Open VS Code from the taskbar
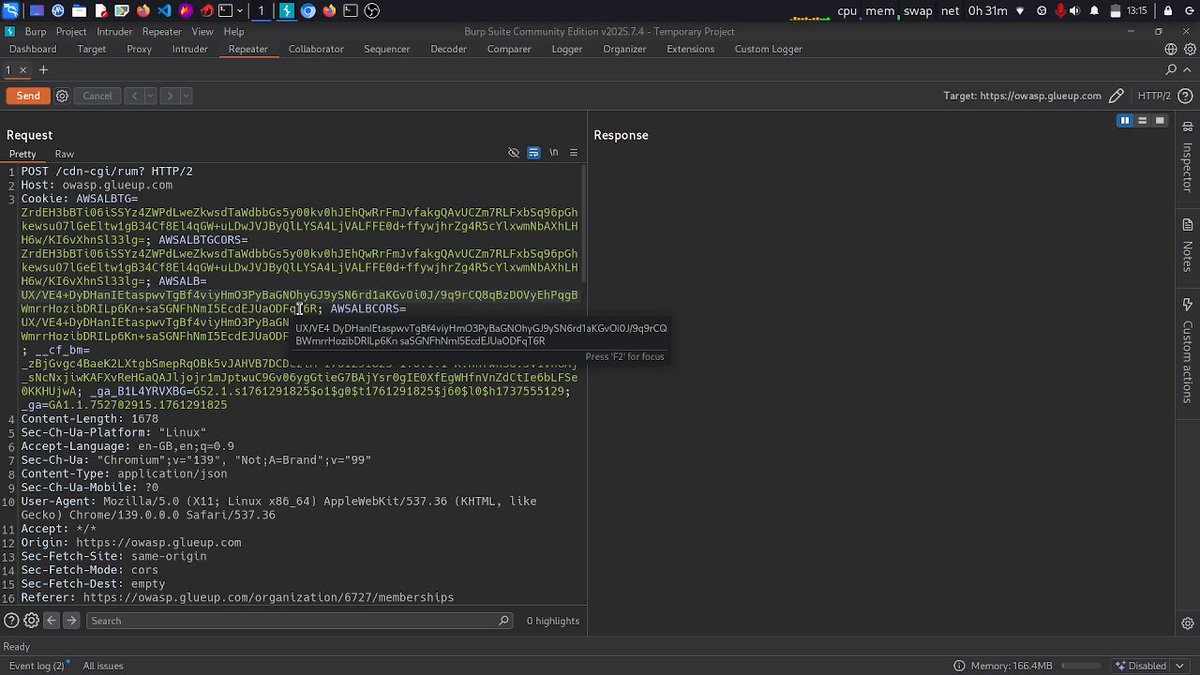1200x675 pixels. 165,11
